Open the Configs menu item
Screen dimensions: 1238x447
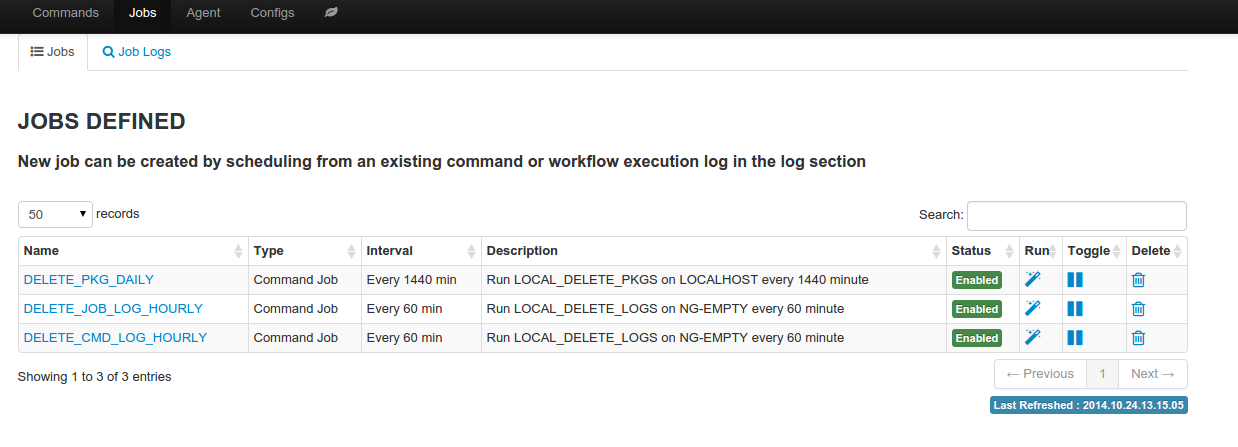pos(272,13)
